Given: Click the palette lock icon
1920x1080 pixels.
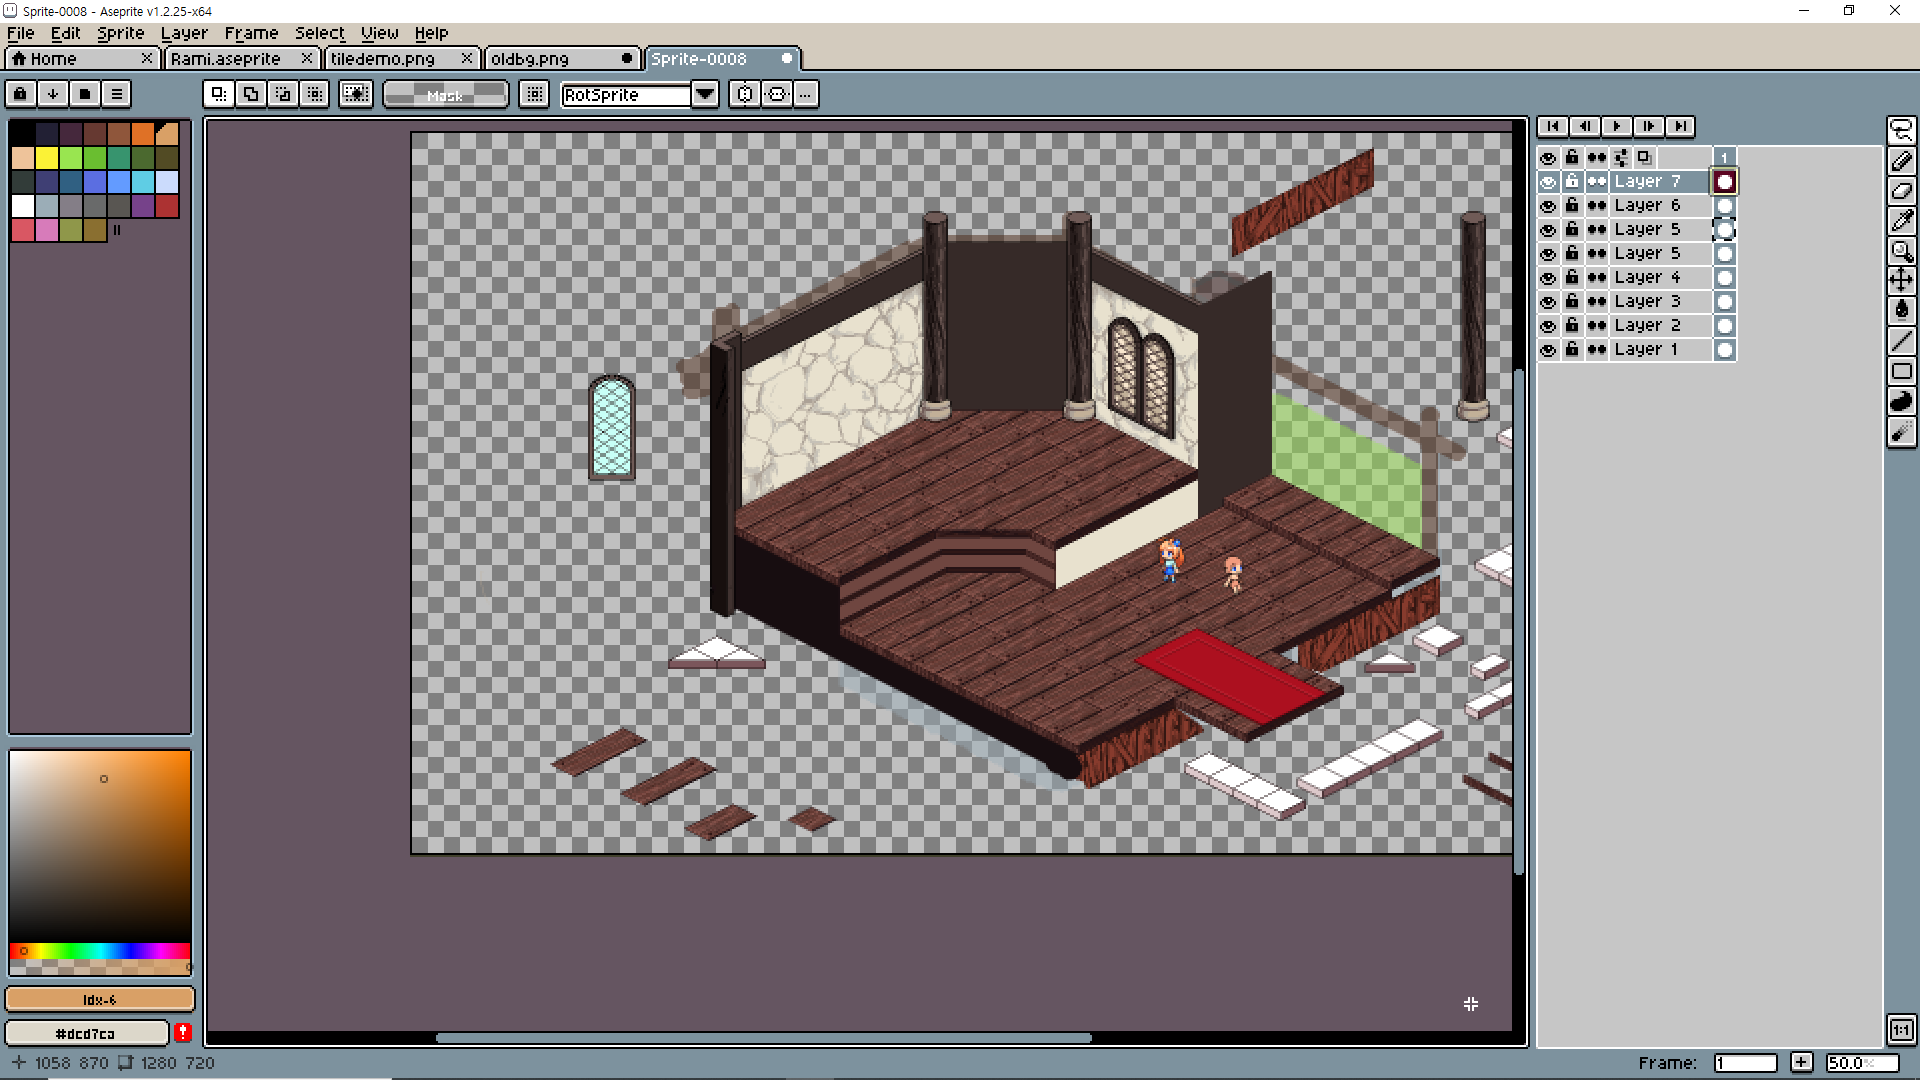Looking at the screenshot, I should pos(20,94).
